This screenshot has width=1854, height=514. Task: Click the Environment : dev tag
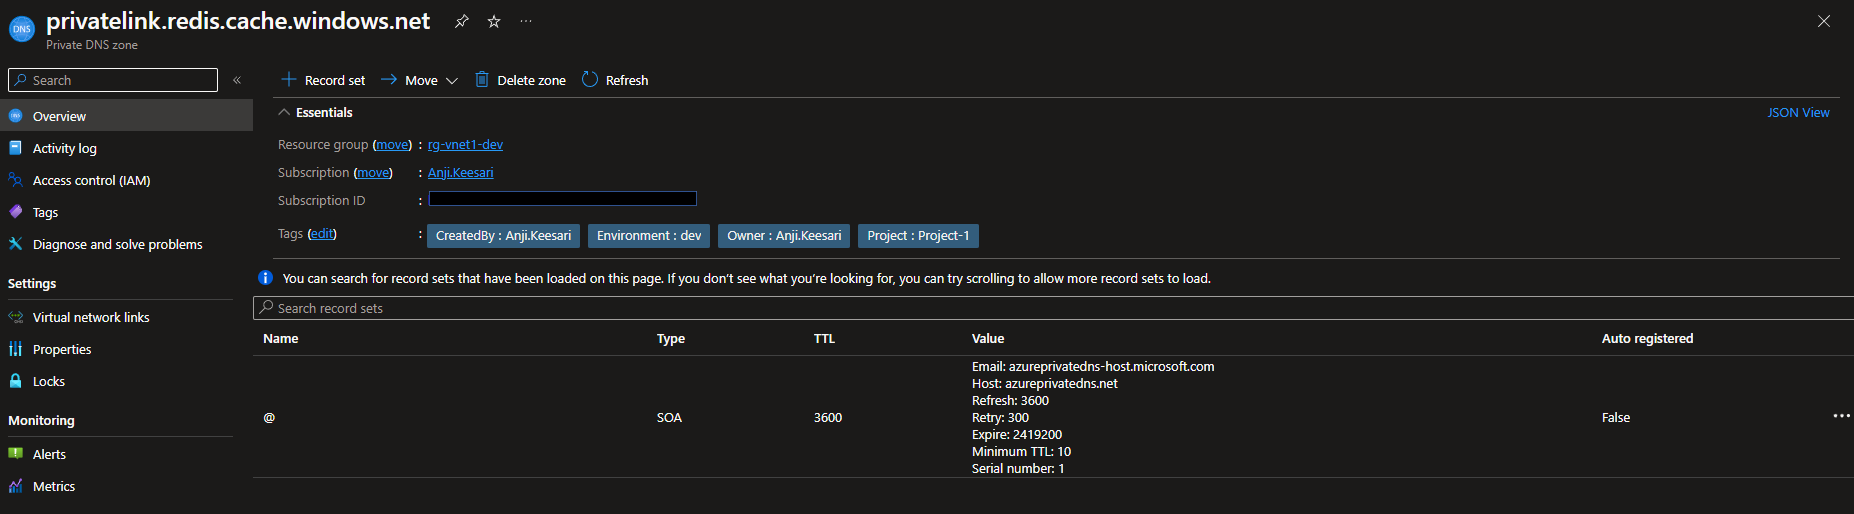(649, 236)
